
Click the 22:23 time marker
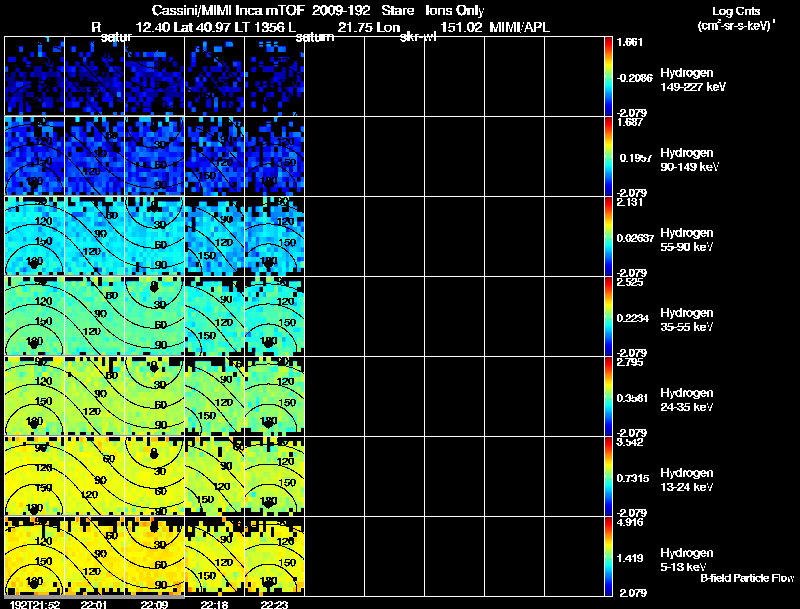[x=274, y=603]
